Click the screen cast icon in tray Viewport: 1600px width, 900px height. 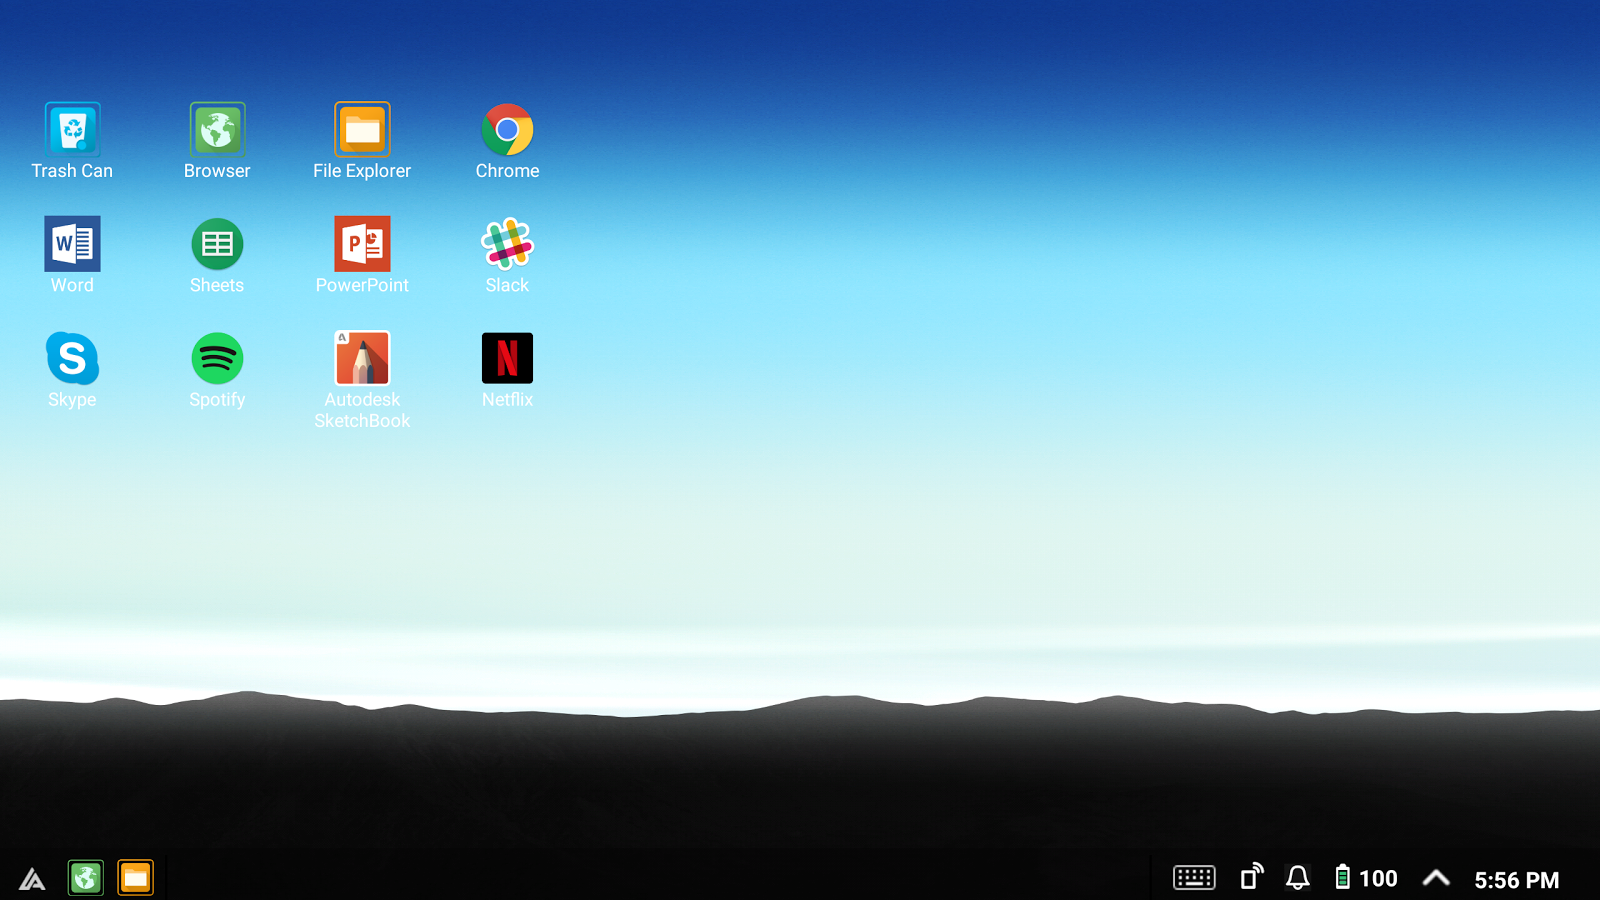click(1252, 877)
